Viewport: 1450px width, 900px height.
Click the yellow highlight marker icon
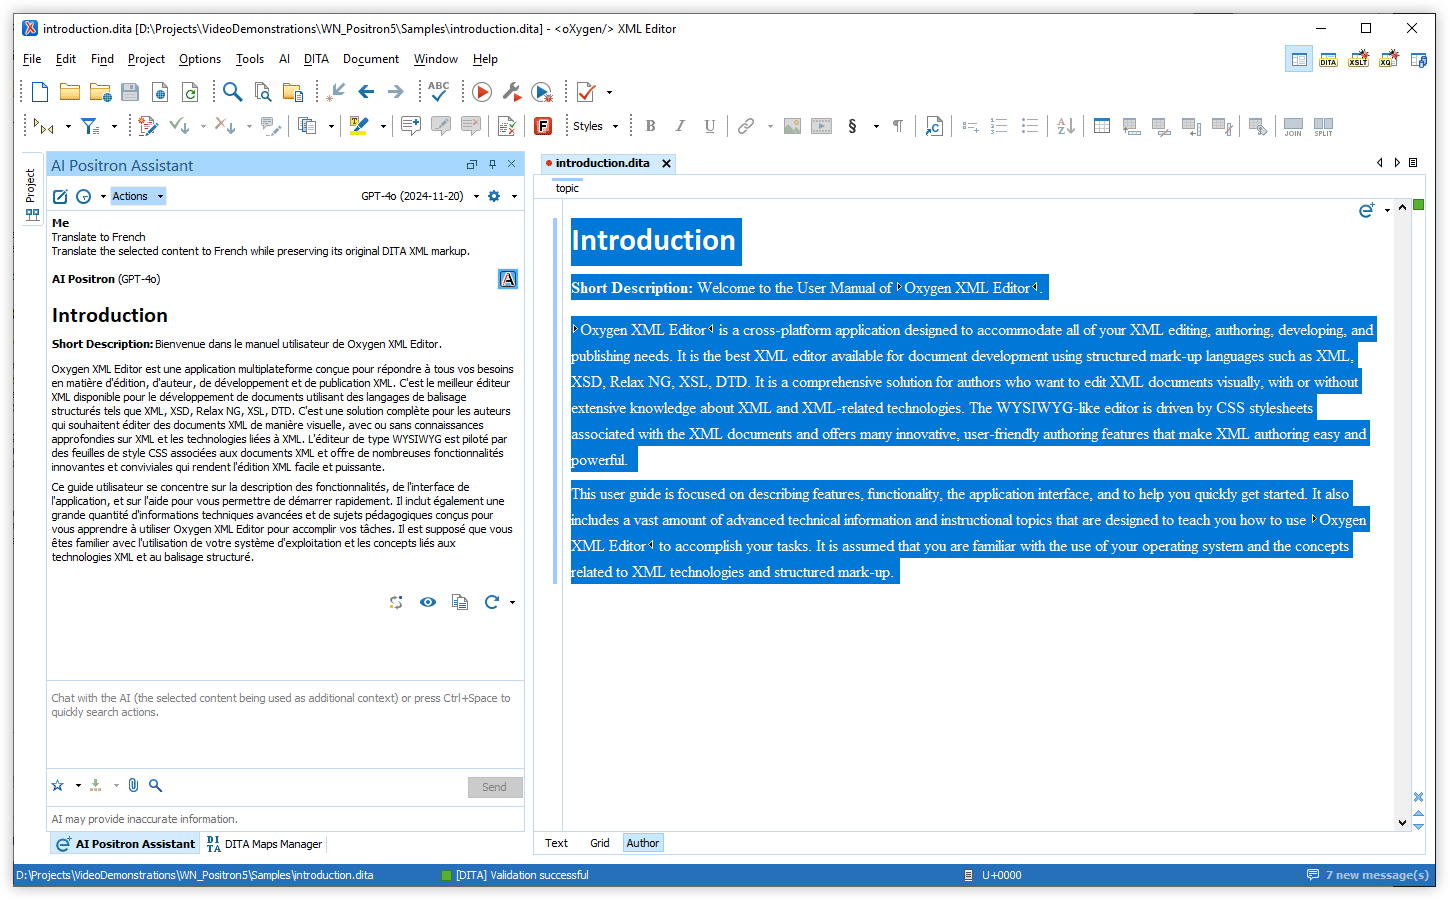coord(358,126)
